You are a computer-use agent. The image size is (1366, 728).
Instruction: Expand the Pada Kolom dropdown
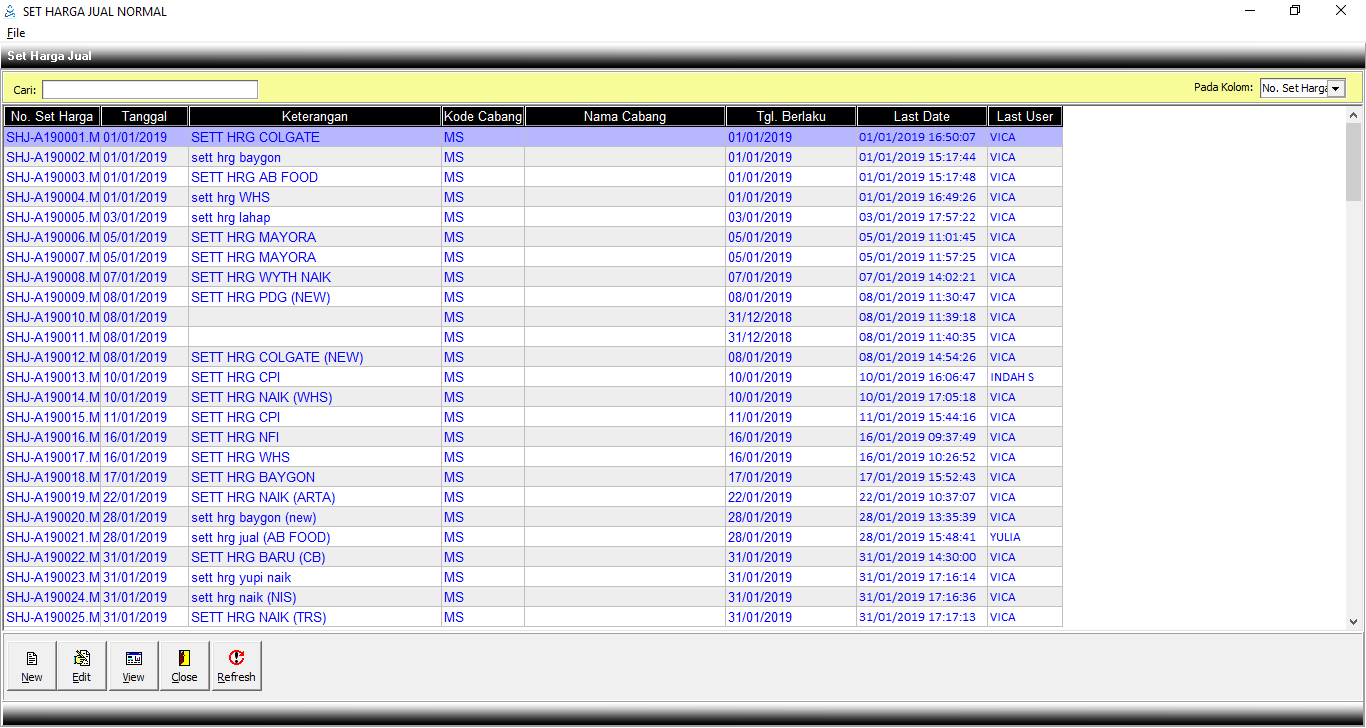[x=1335, y=89]
